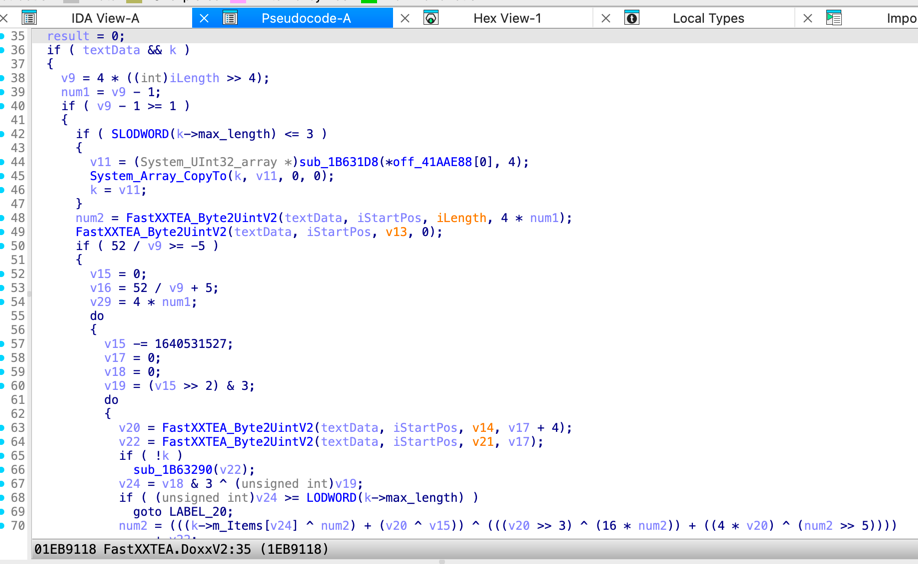
Task: Select FastXXTEA_Byte2UintV2 call on line 48
Action: (201, 218)
